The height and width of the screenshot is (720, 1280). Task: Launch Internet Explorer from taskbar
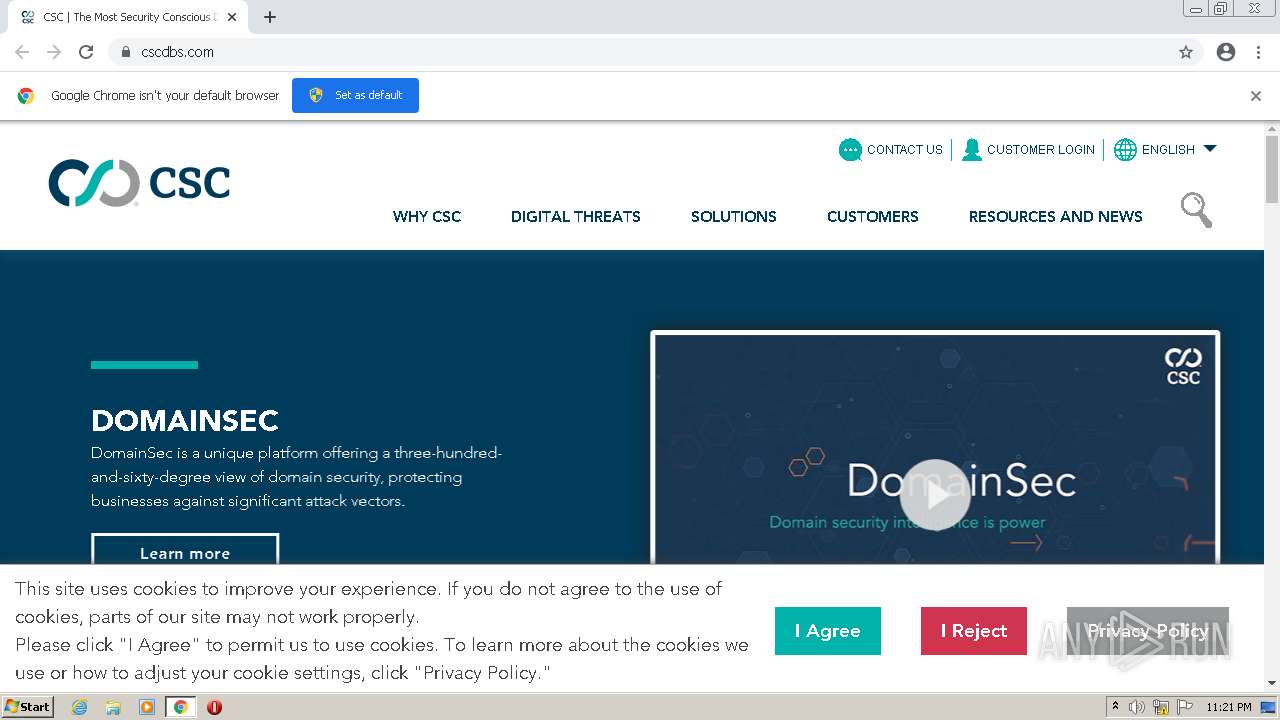coord(80,707)
